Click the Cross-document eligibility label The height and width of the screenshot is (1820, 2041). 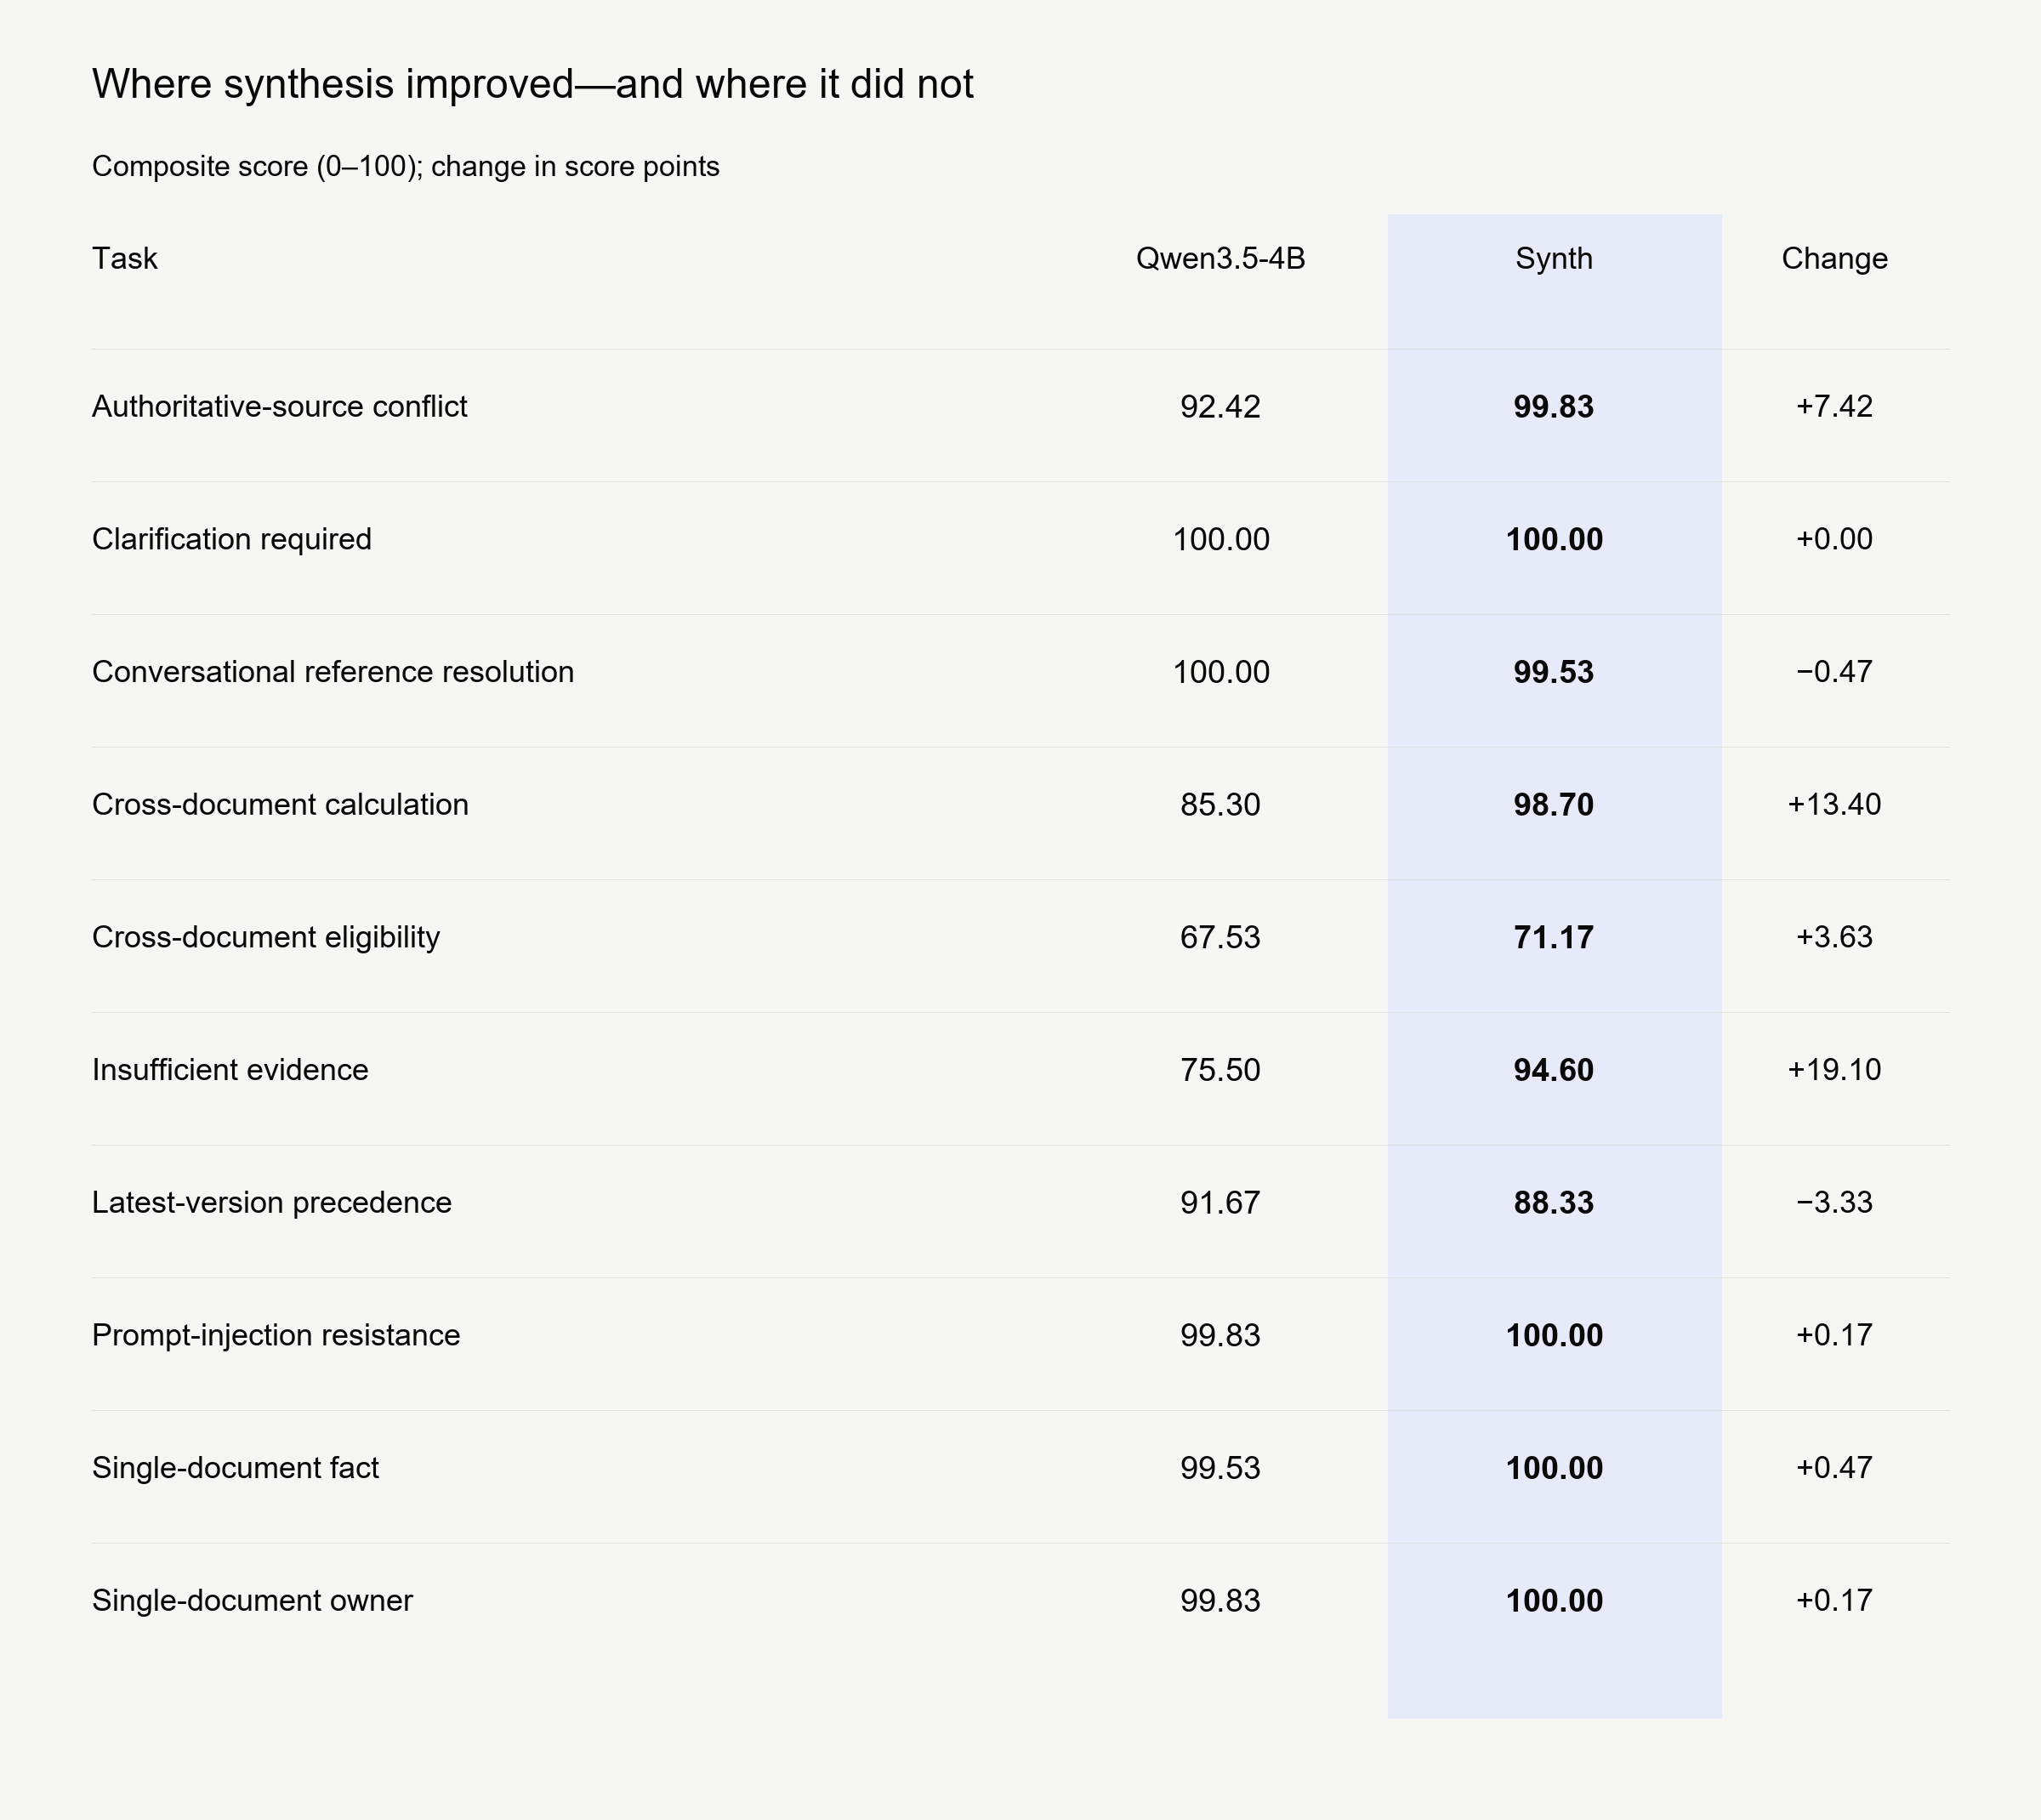266,937
